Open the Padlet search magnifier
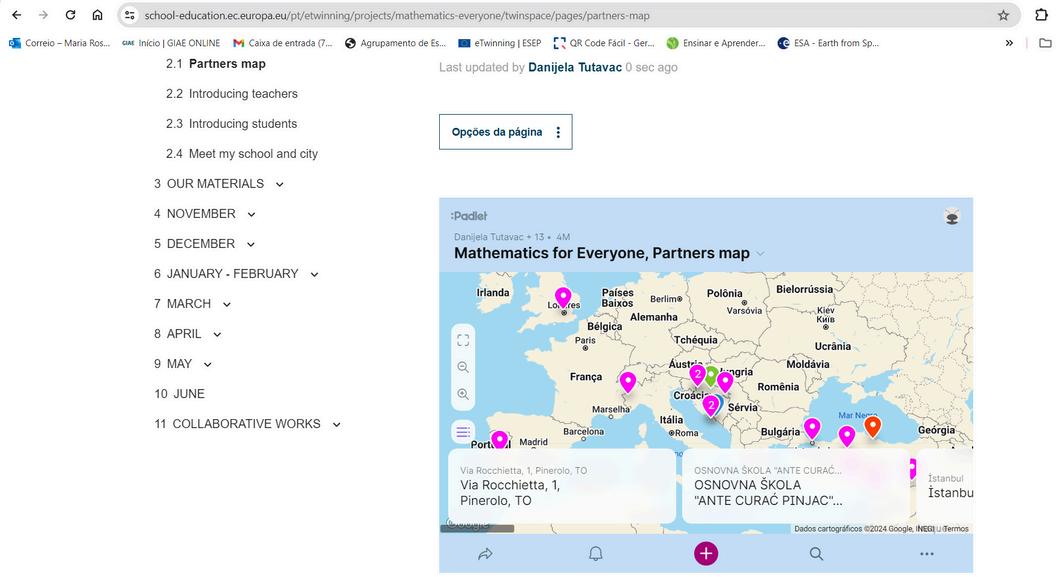1056x577 pixels. coord(816,553)
